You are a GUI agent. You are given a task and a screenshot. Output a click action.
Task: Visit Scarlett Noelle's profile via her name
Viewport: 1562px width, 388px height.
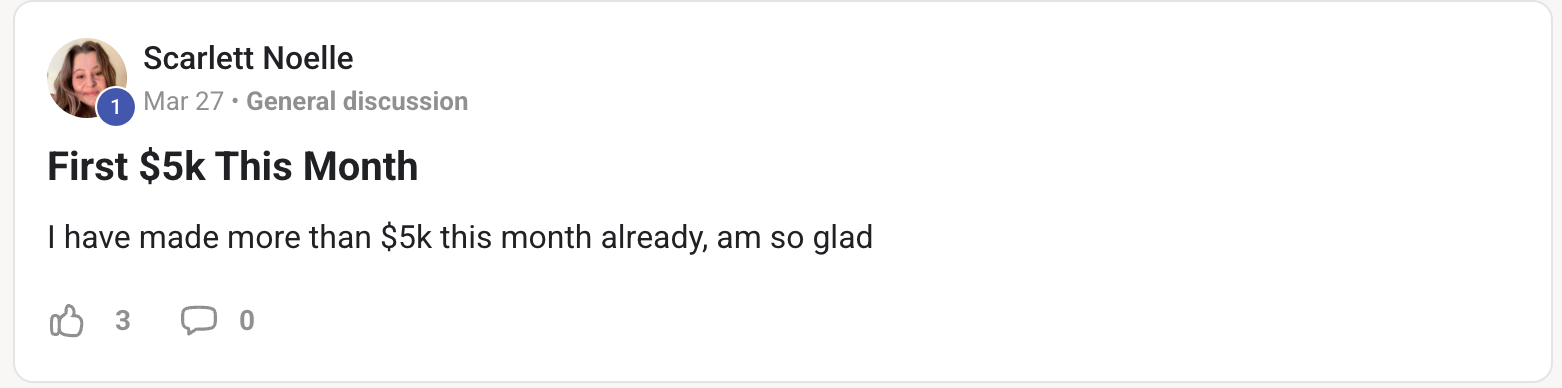pos(248,58)
